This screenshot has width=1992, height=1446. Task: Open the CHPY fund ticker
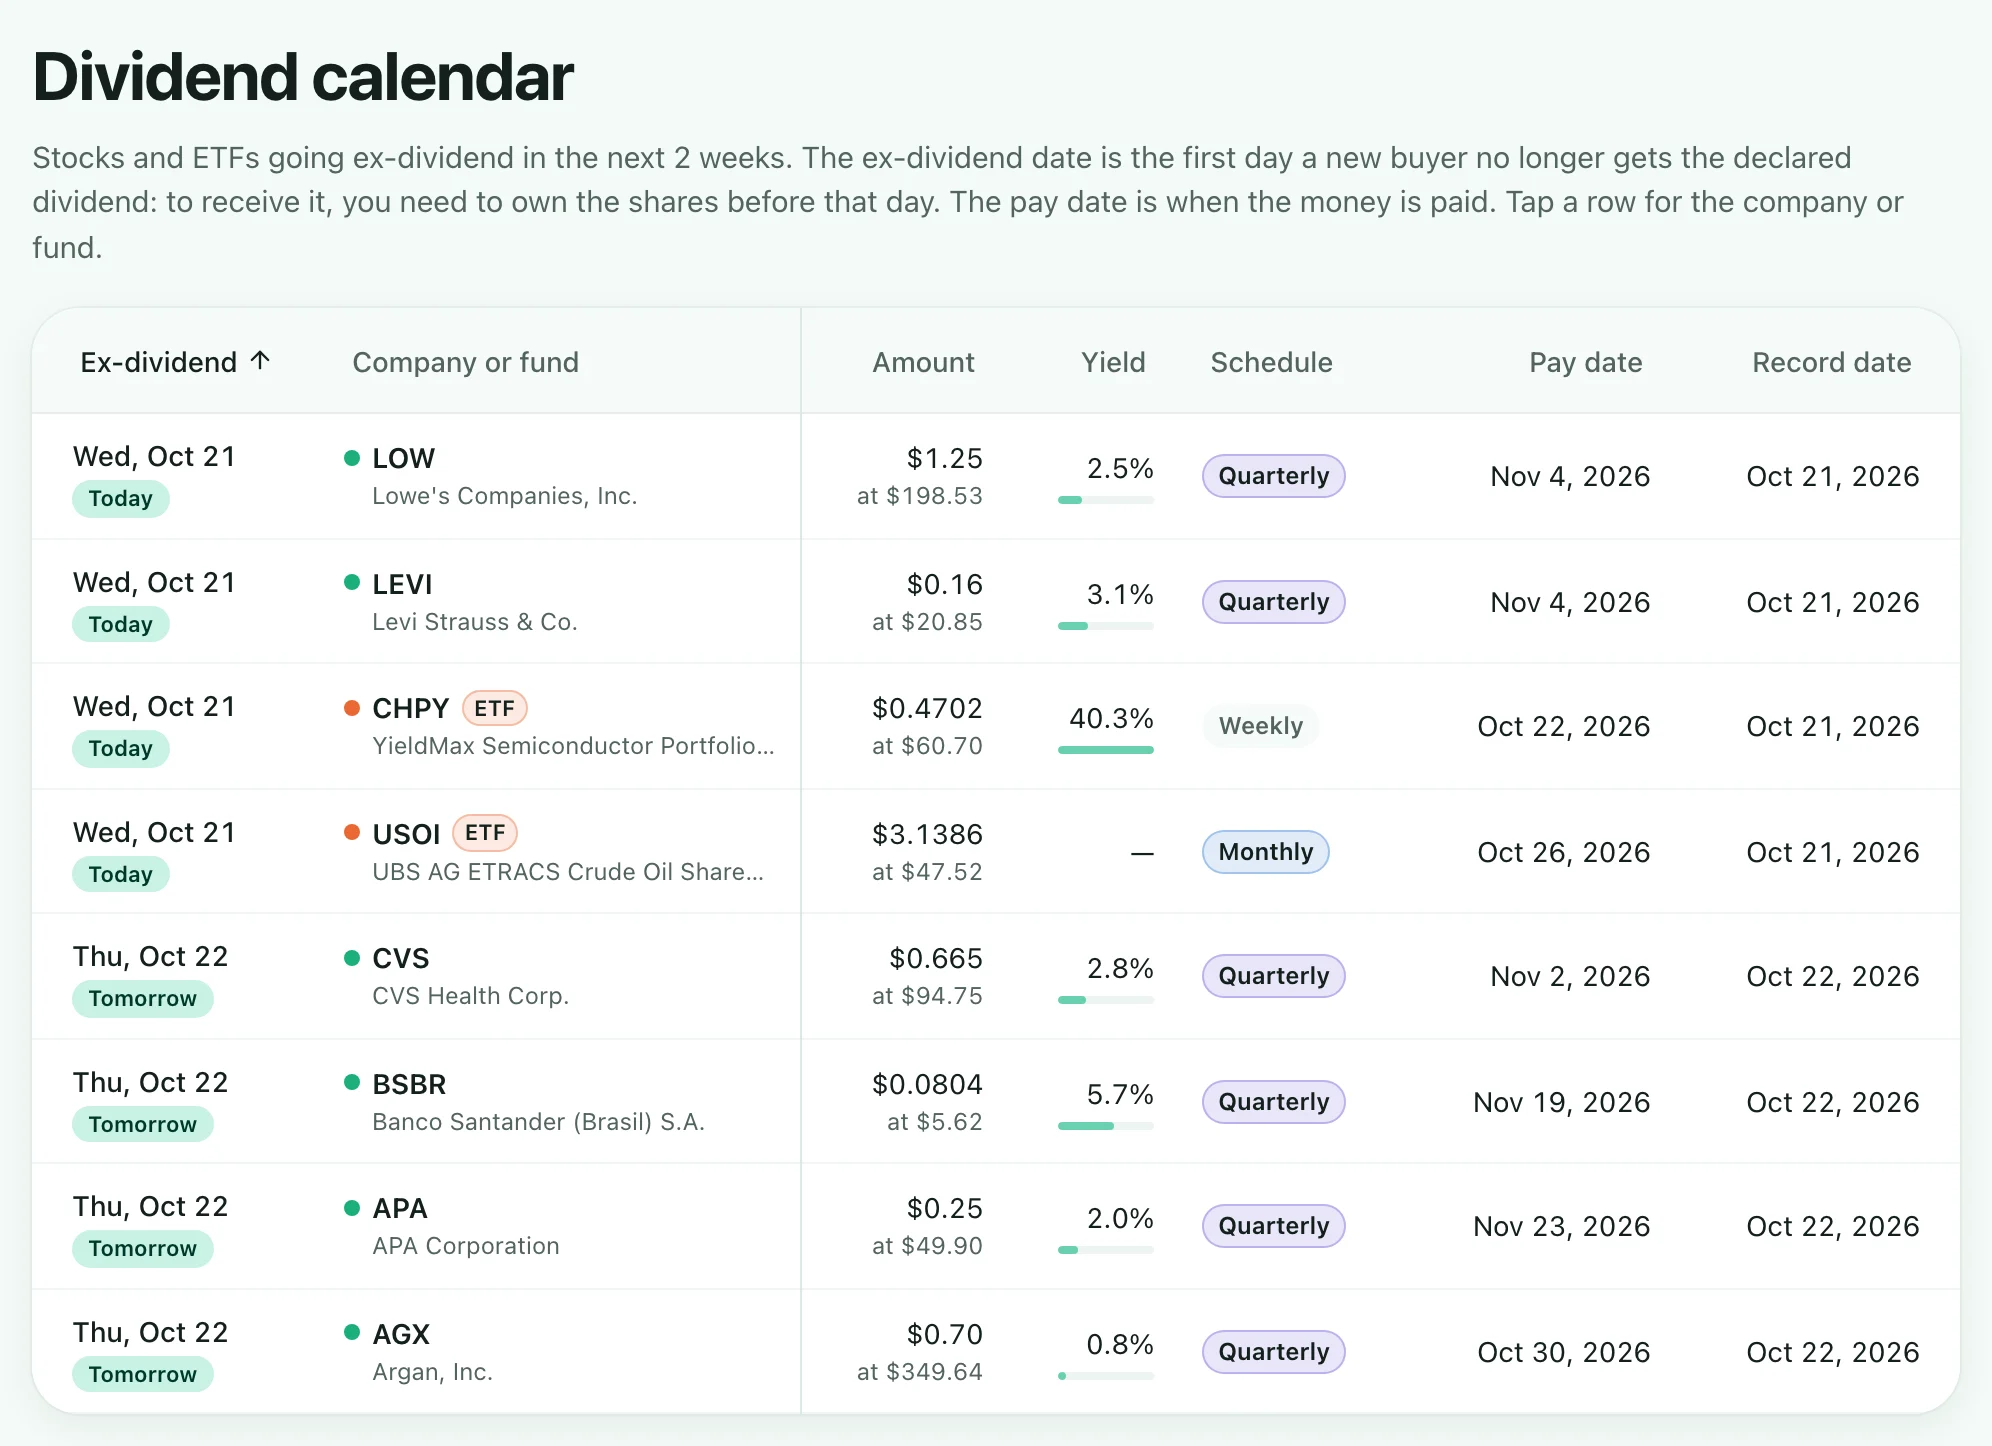[x=410, y=708]
